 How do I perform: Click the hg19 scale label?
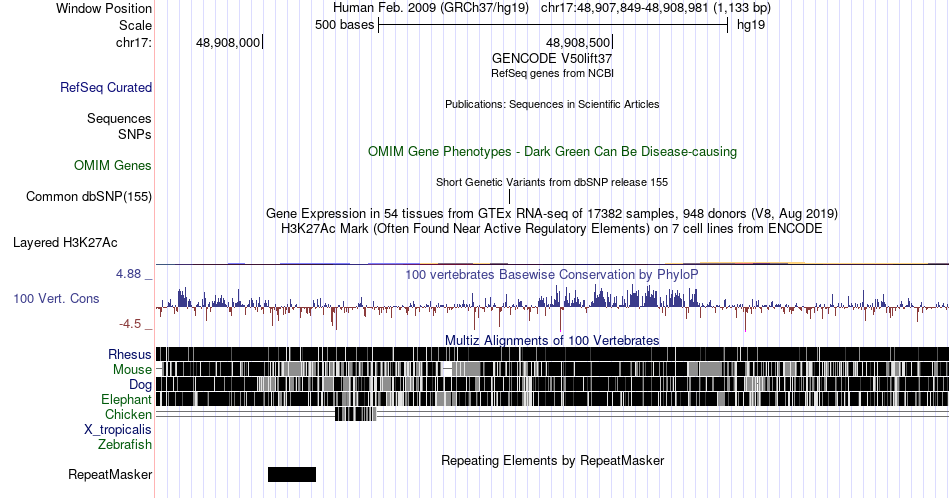(x=751, y=25)
